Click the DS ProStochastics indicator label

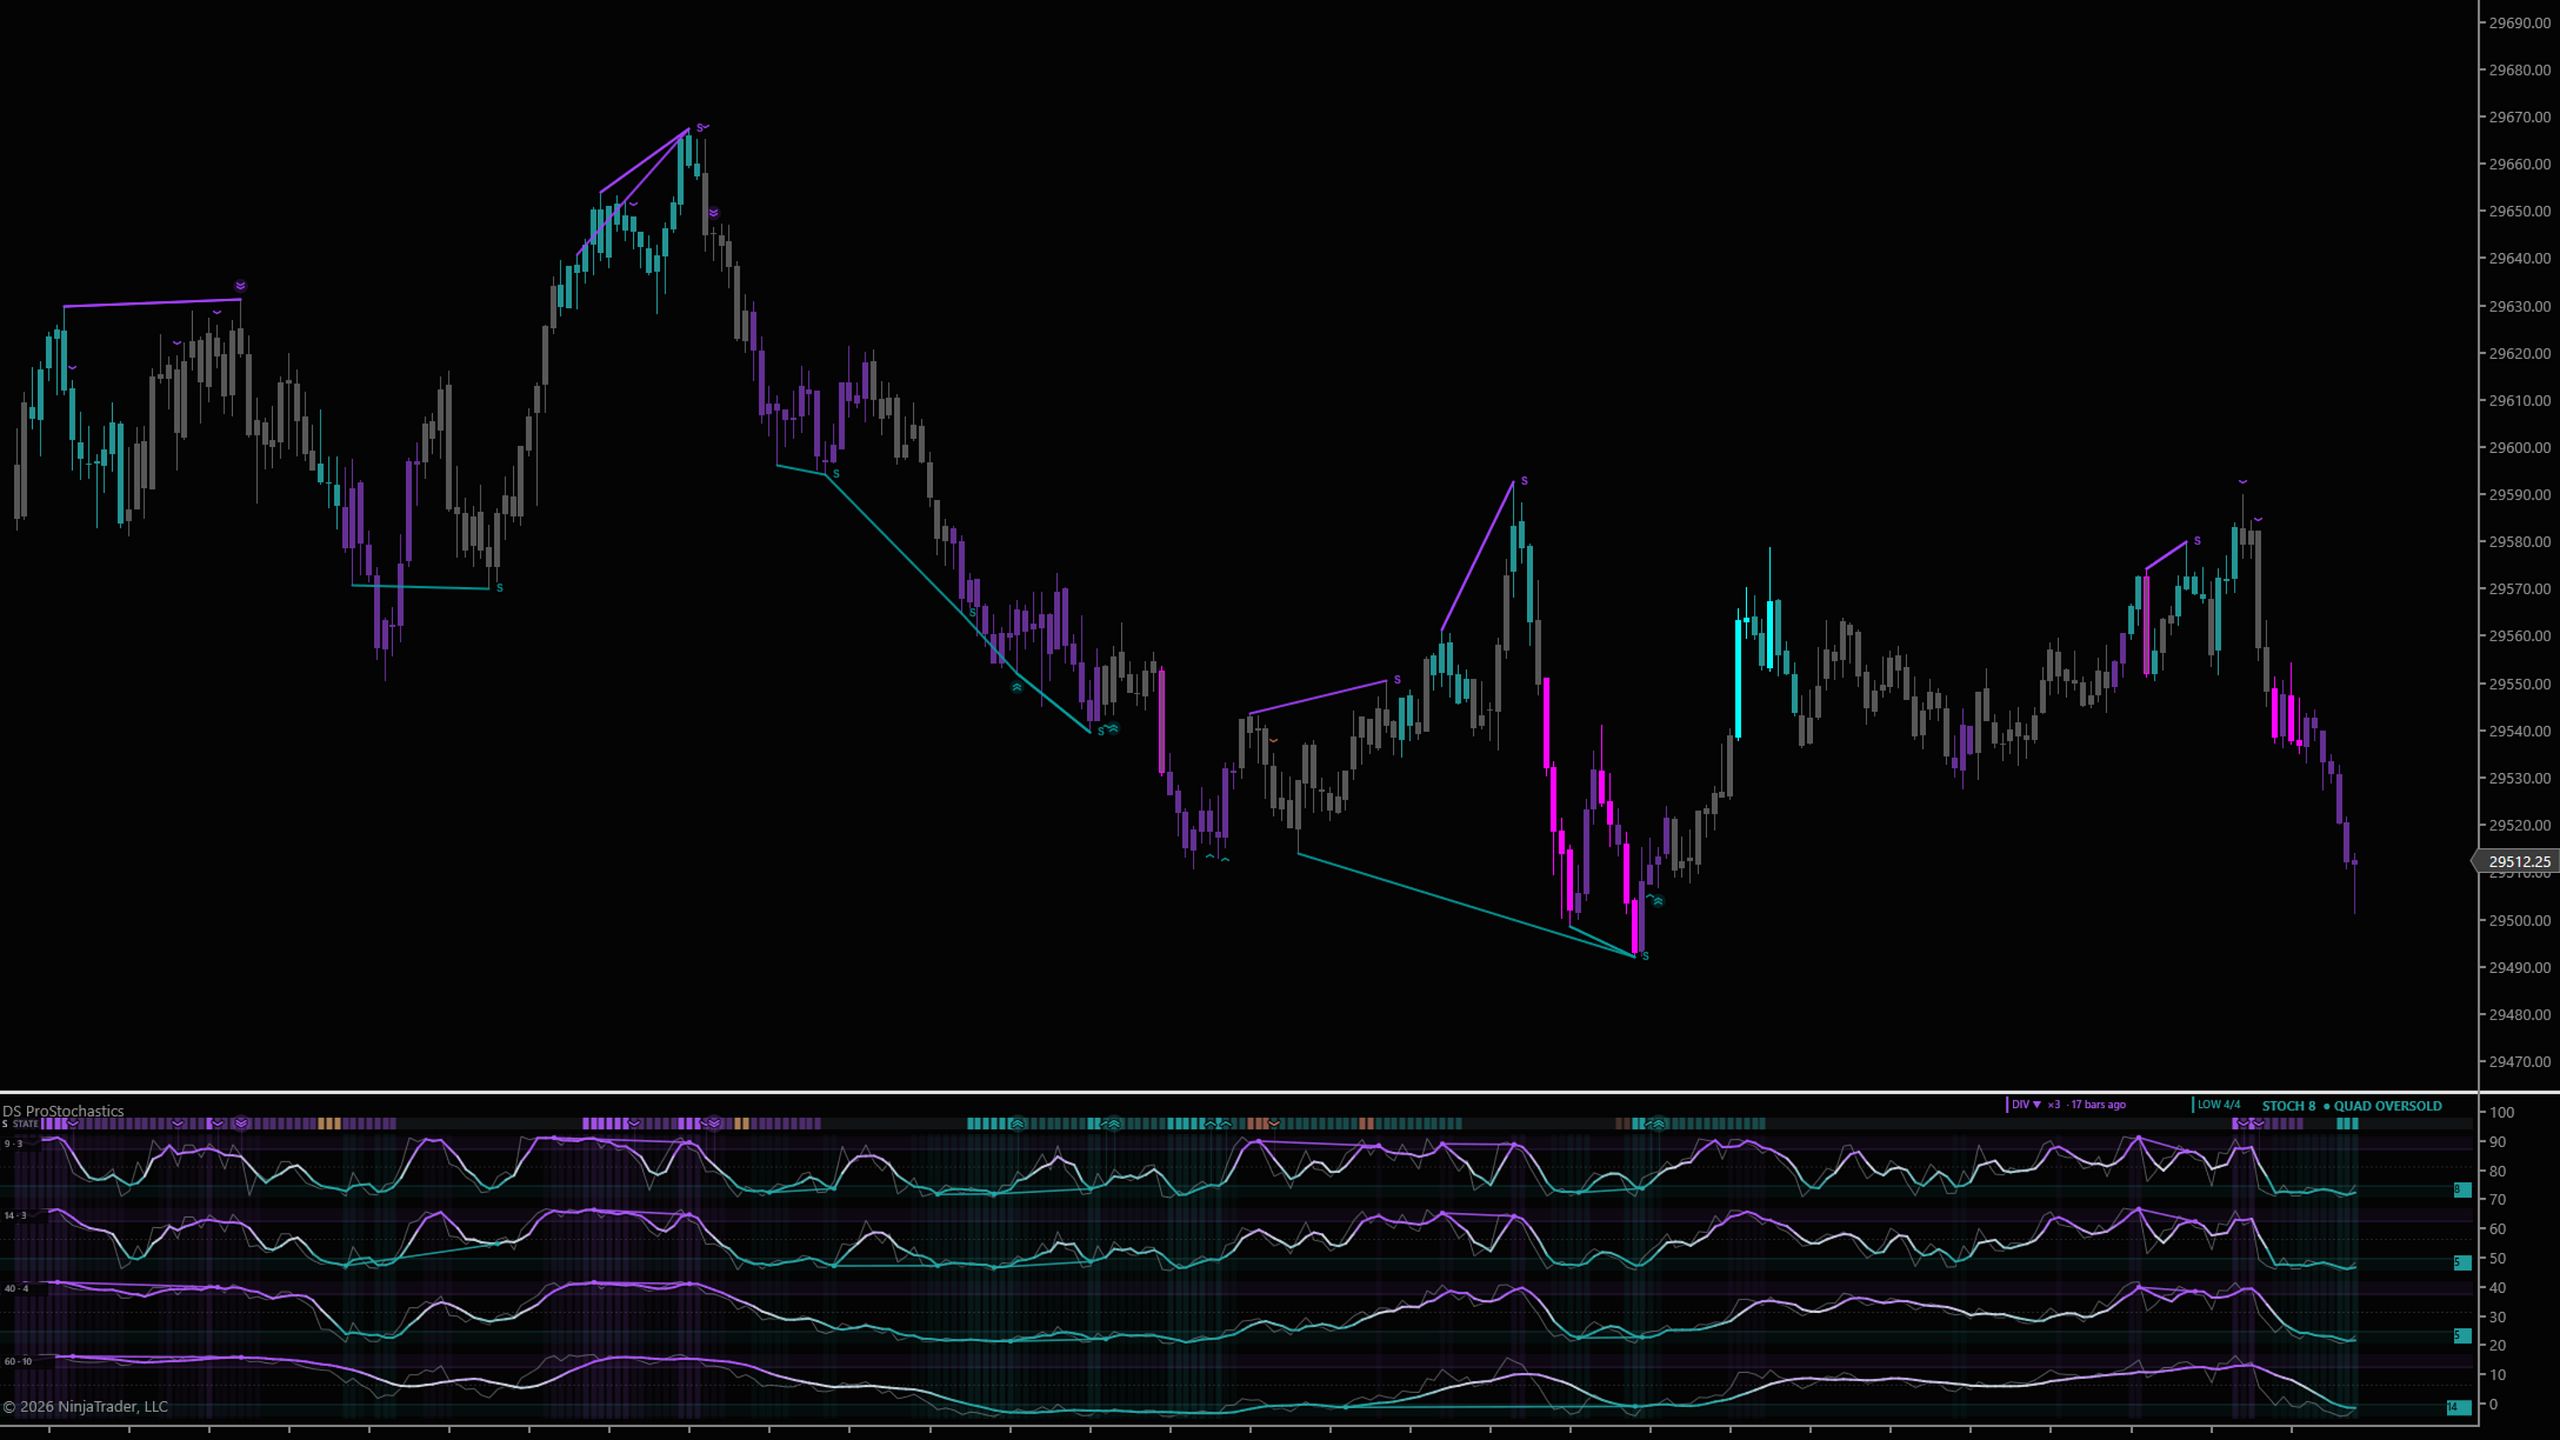(x=63, y=1111)
